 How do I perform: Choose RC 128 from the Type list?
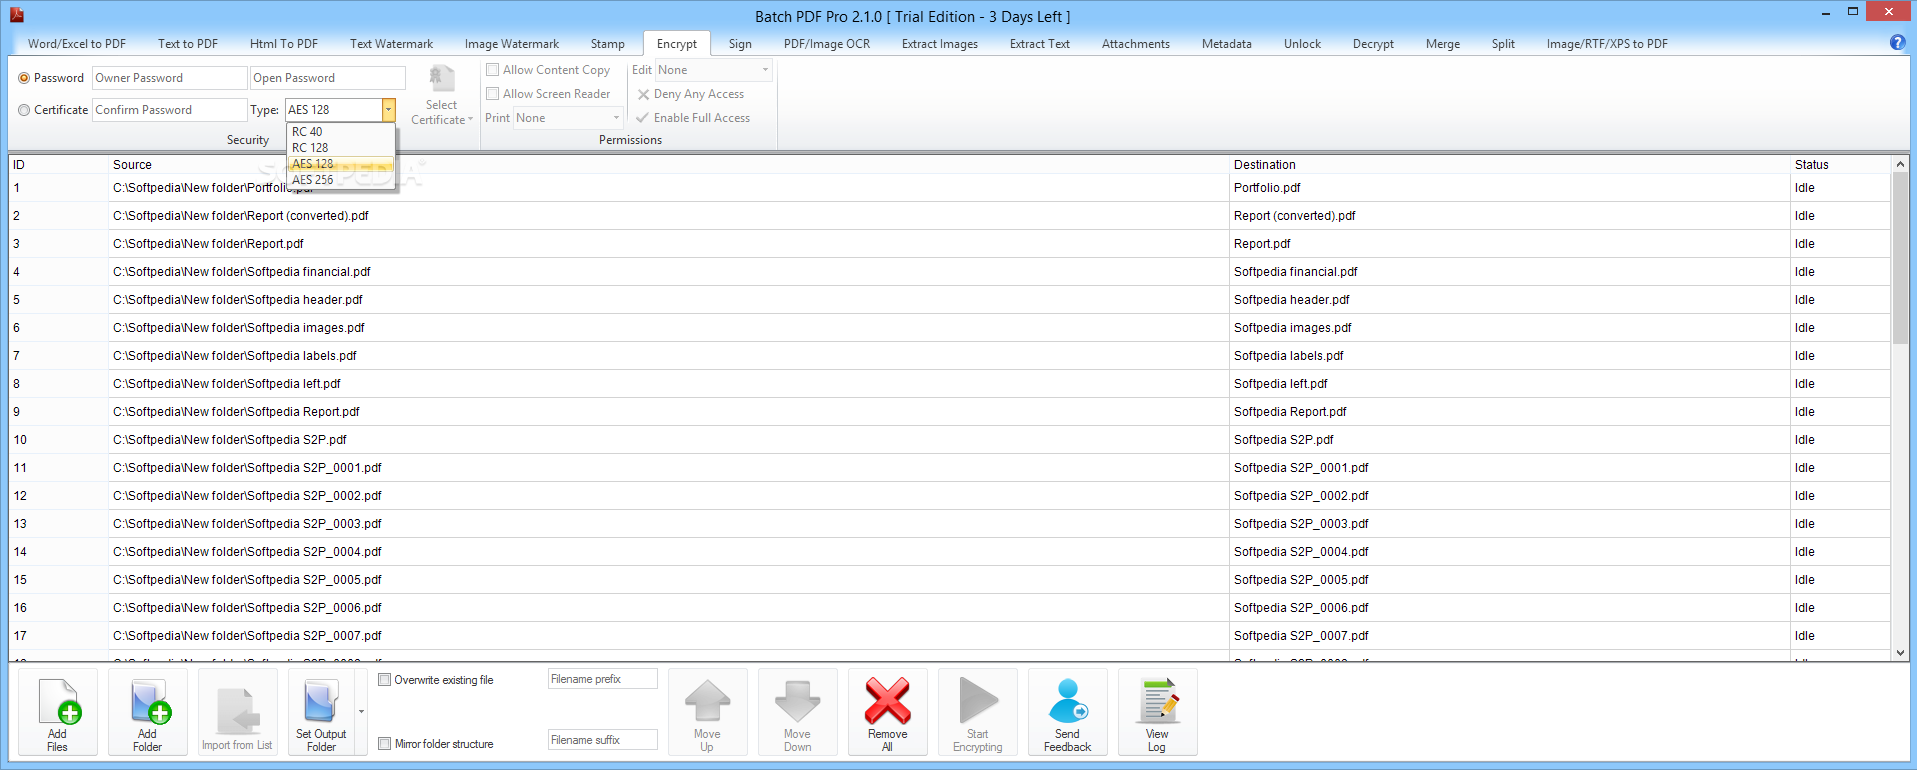[341, 148]
